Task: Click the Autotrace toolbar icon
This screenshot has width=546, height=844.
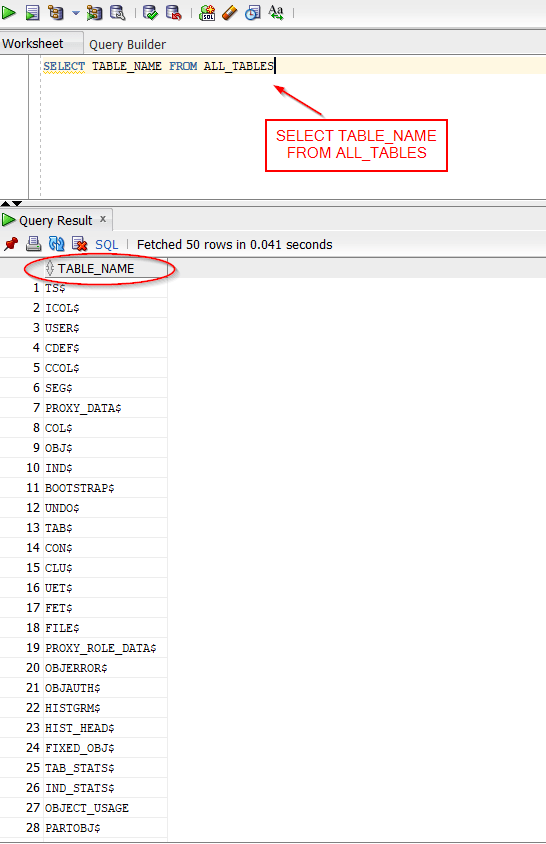Action: 94,12
